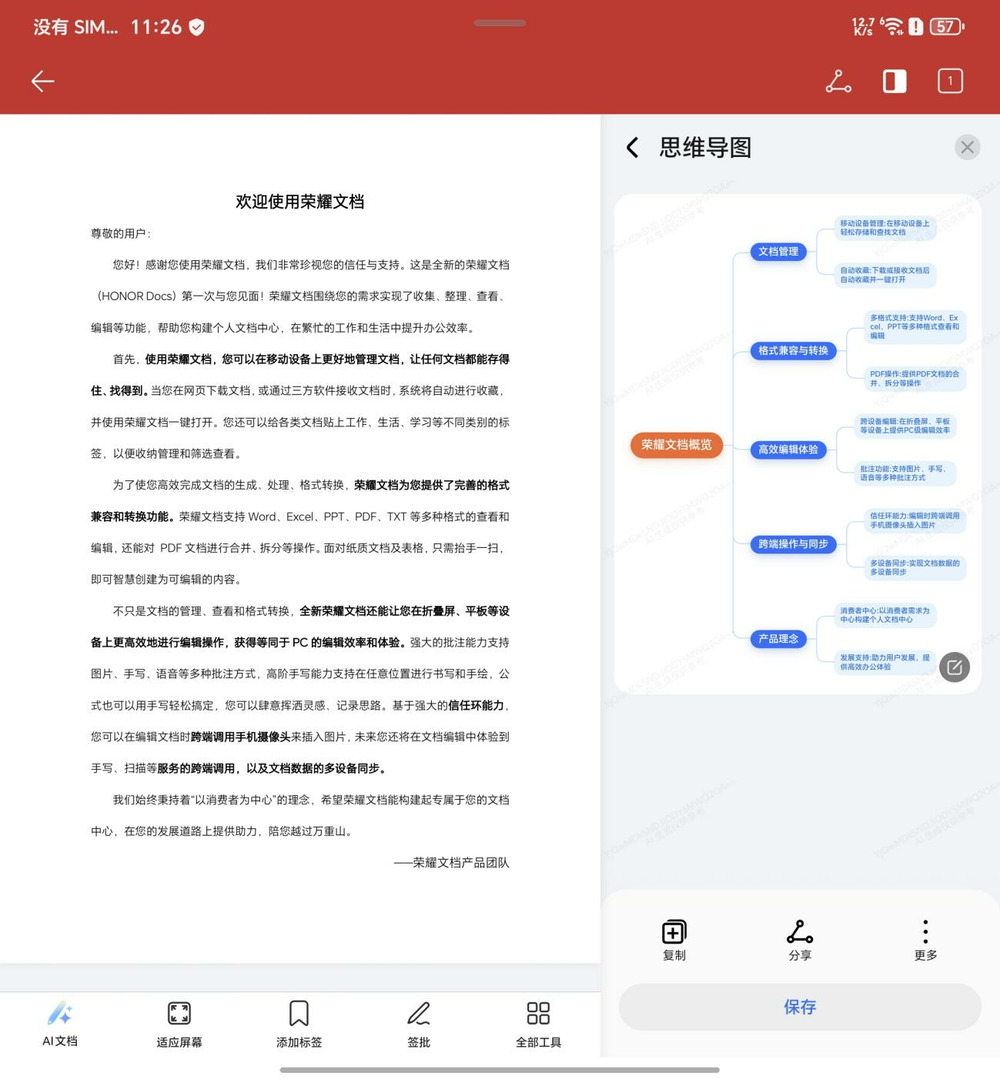Image resolution: width=1000 pixels, height=1083 pixels.
Task: Tap the edit icon on the mind map
Action: pyautogui.click(x=954, y=667)
